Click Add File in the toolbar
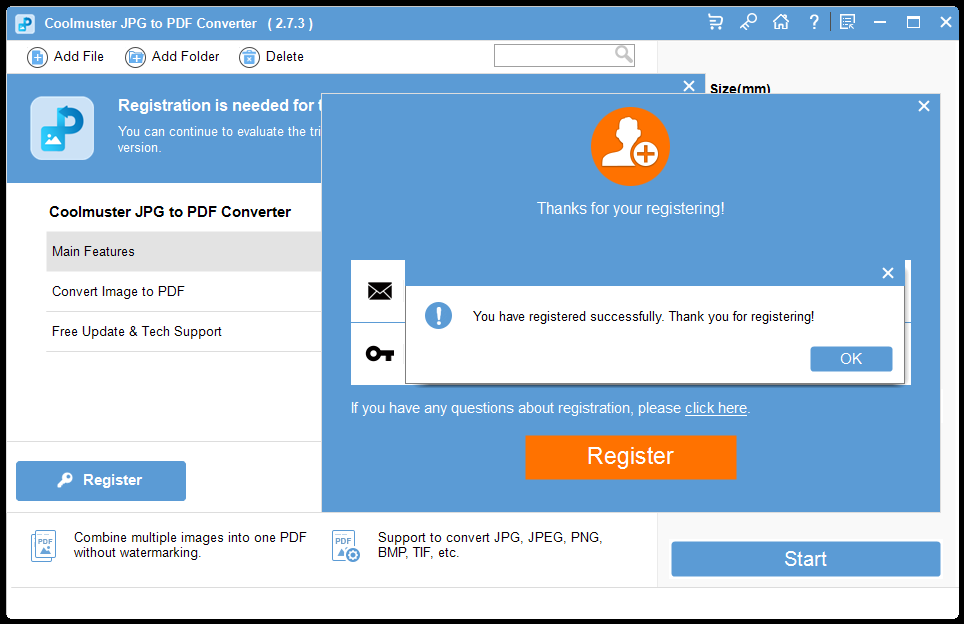 tap(66, 57)
